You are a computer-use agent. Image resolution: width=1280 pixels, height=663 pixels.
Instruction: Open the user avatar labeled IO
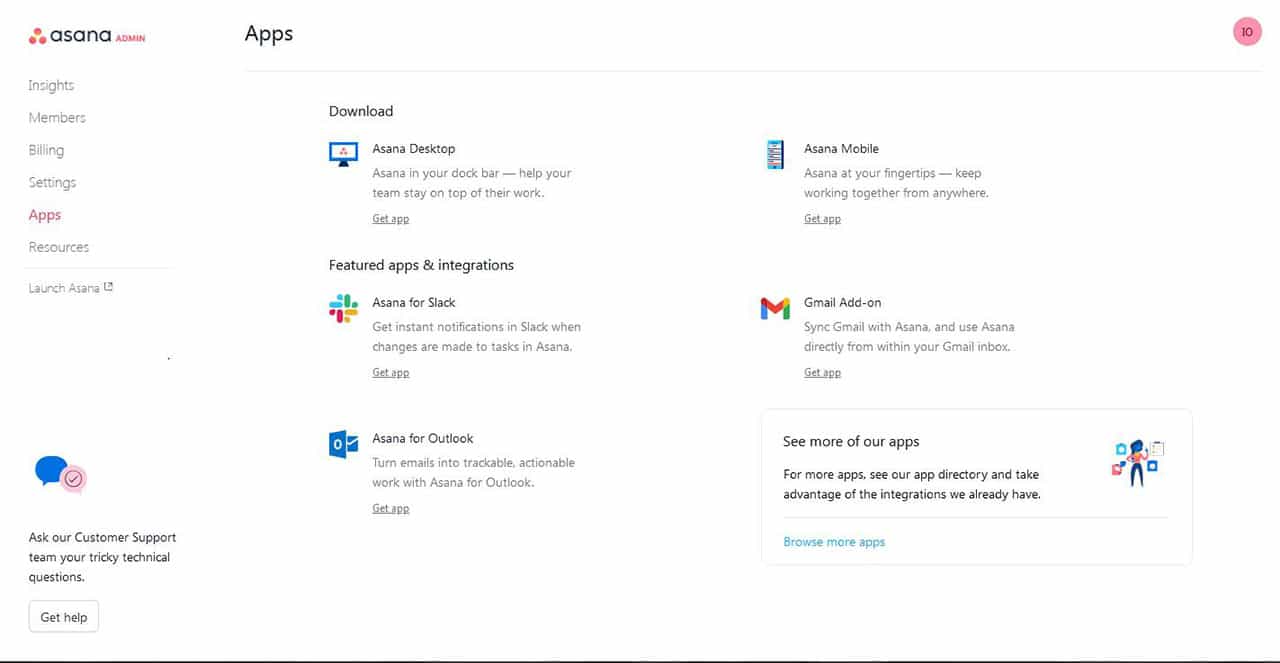(x=1247, y=32)
